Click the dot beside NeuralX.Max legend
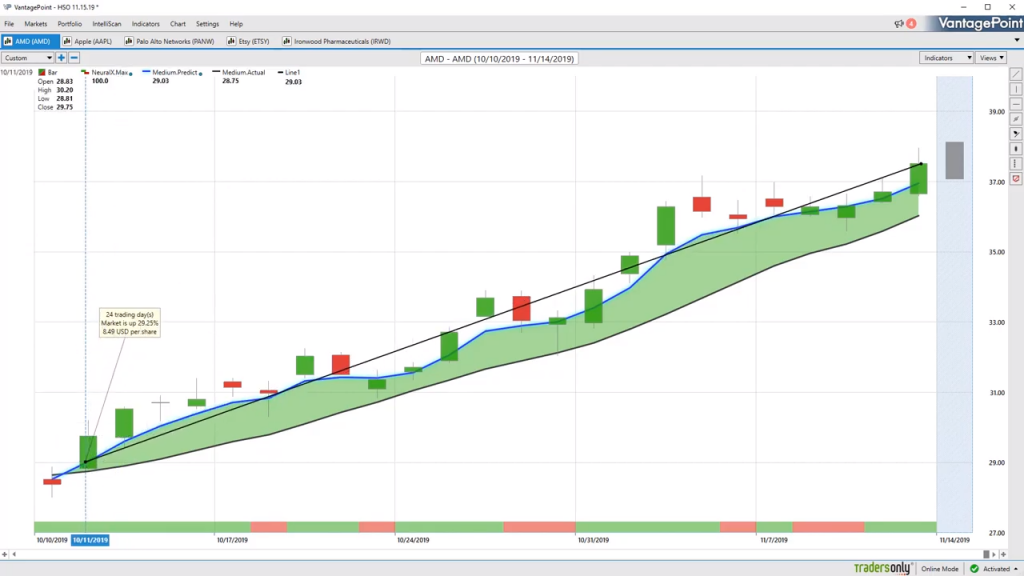This screenshot has height=576, width=1024. pos(131,74)
